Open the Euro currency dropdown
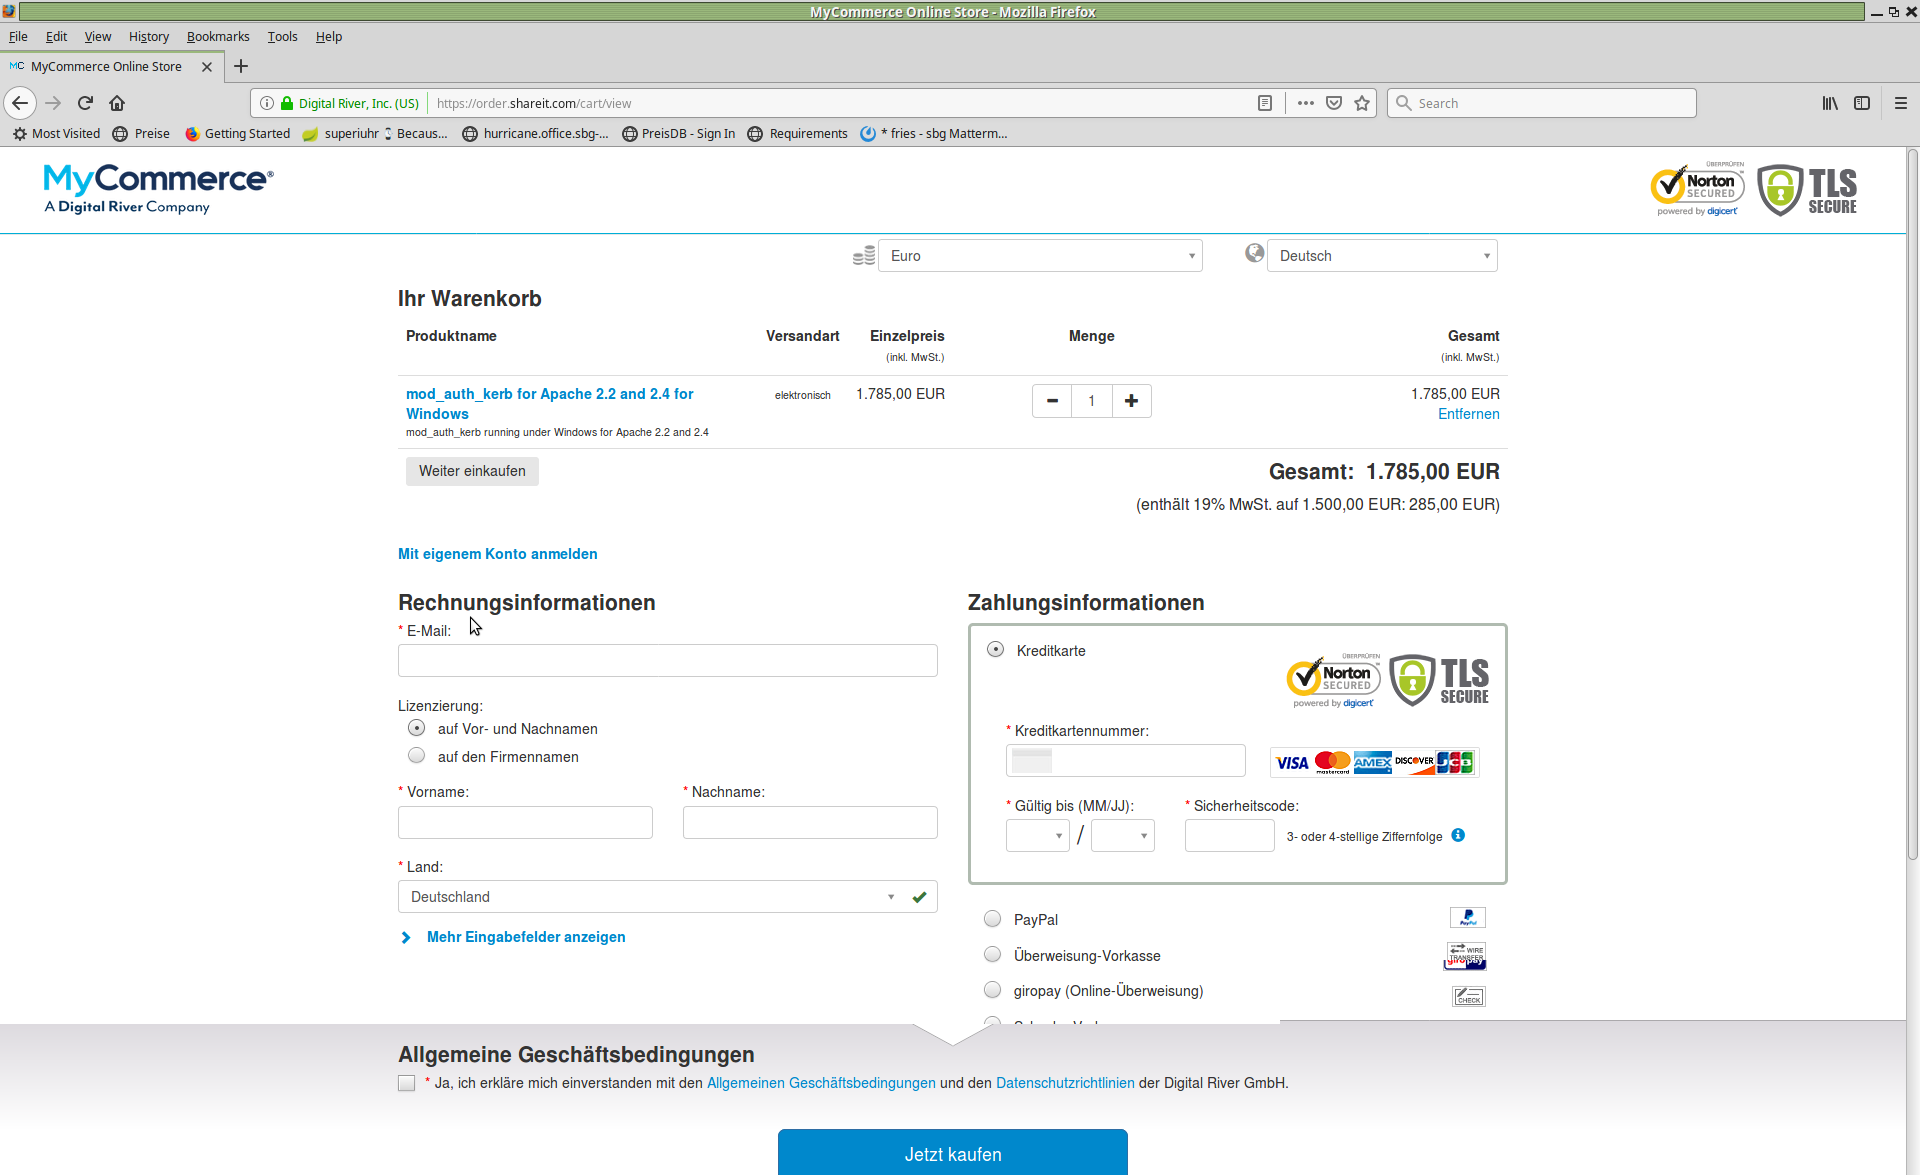The height and width of the screenshot is (1175, 1920). (x=1040, y=256)
